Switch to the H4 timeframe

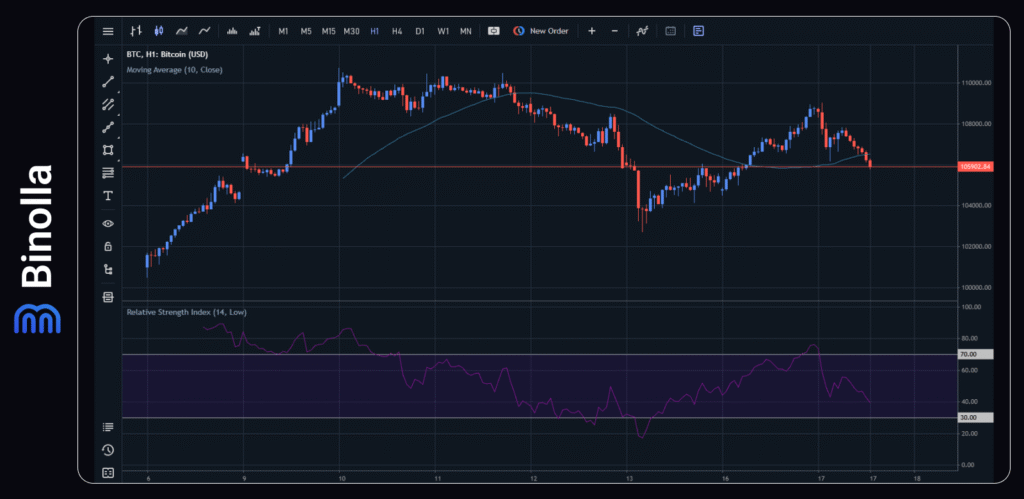pos(397,31)
